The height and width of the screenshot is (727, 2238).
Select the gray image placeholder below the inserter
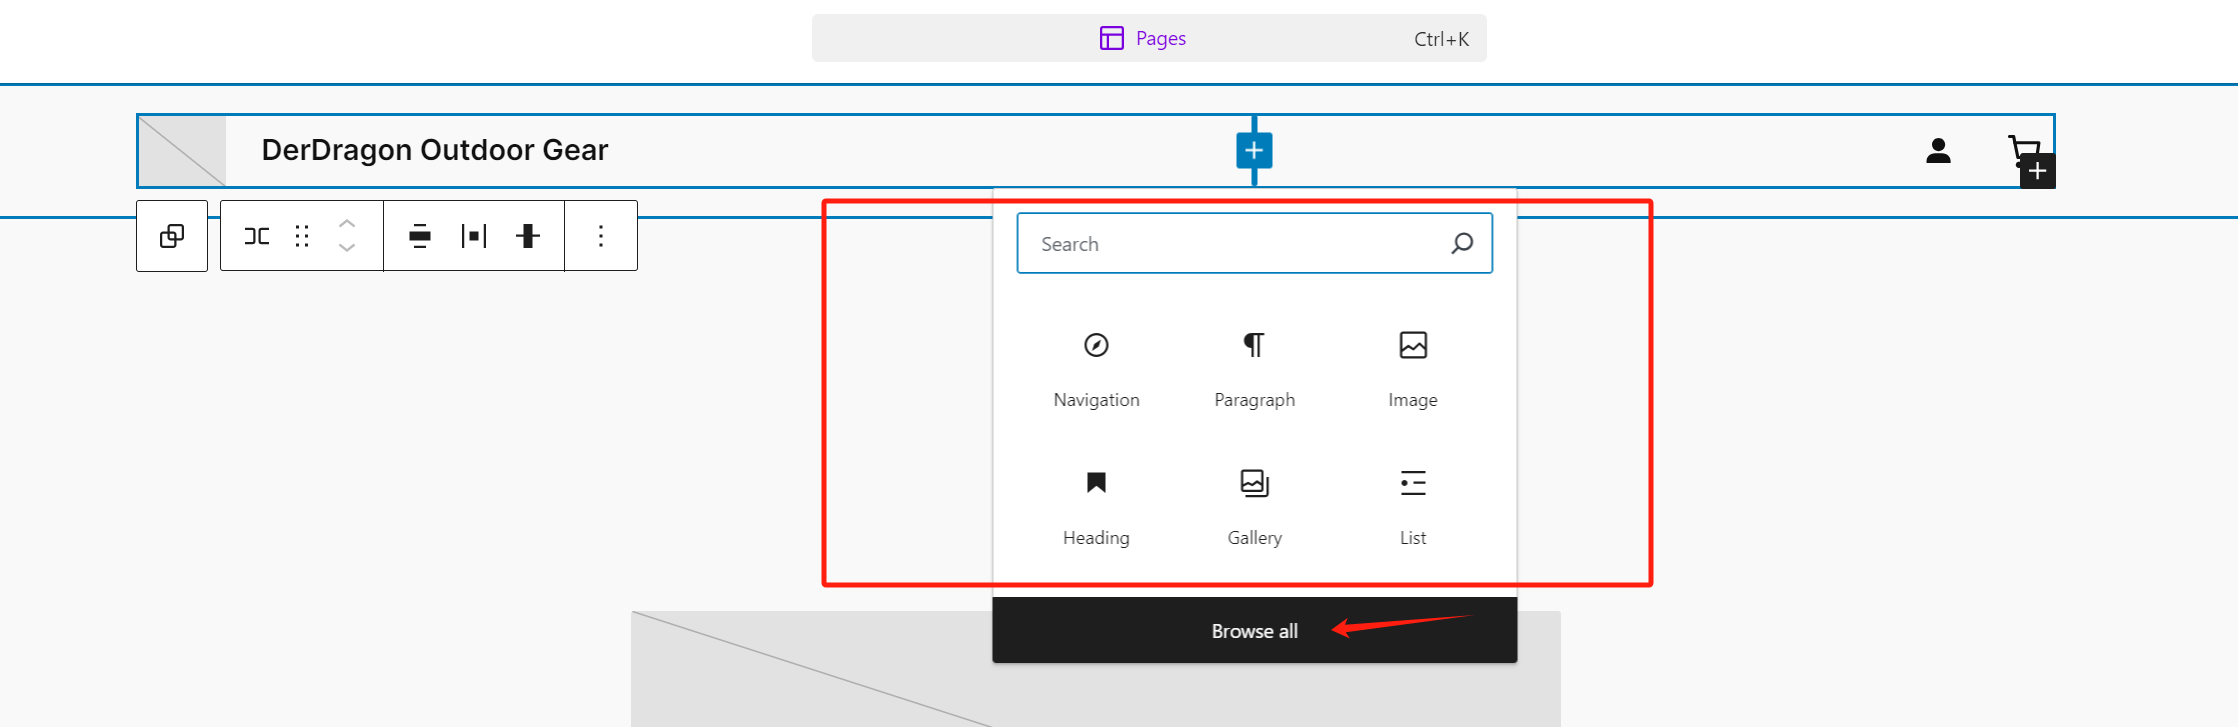(1096, 669)
